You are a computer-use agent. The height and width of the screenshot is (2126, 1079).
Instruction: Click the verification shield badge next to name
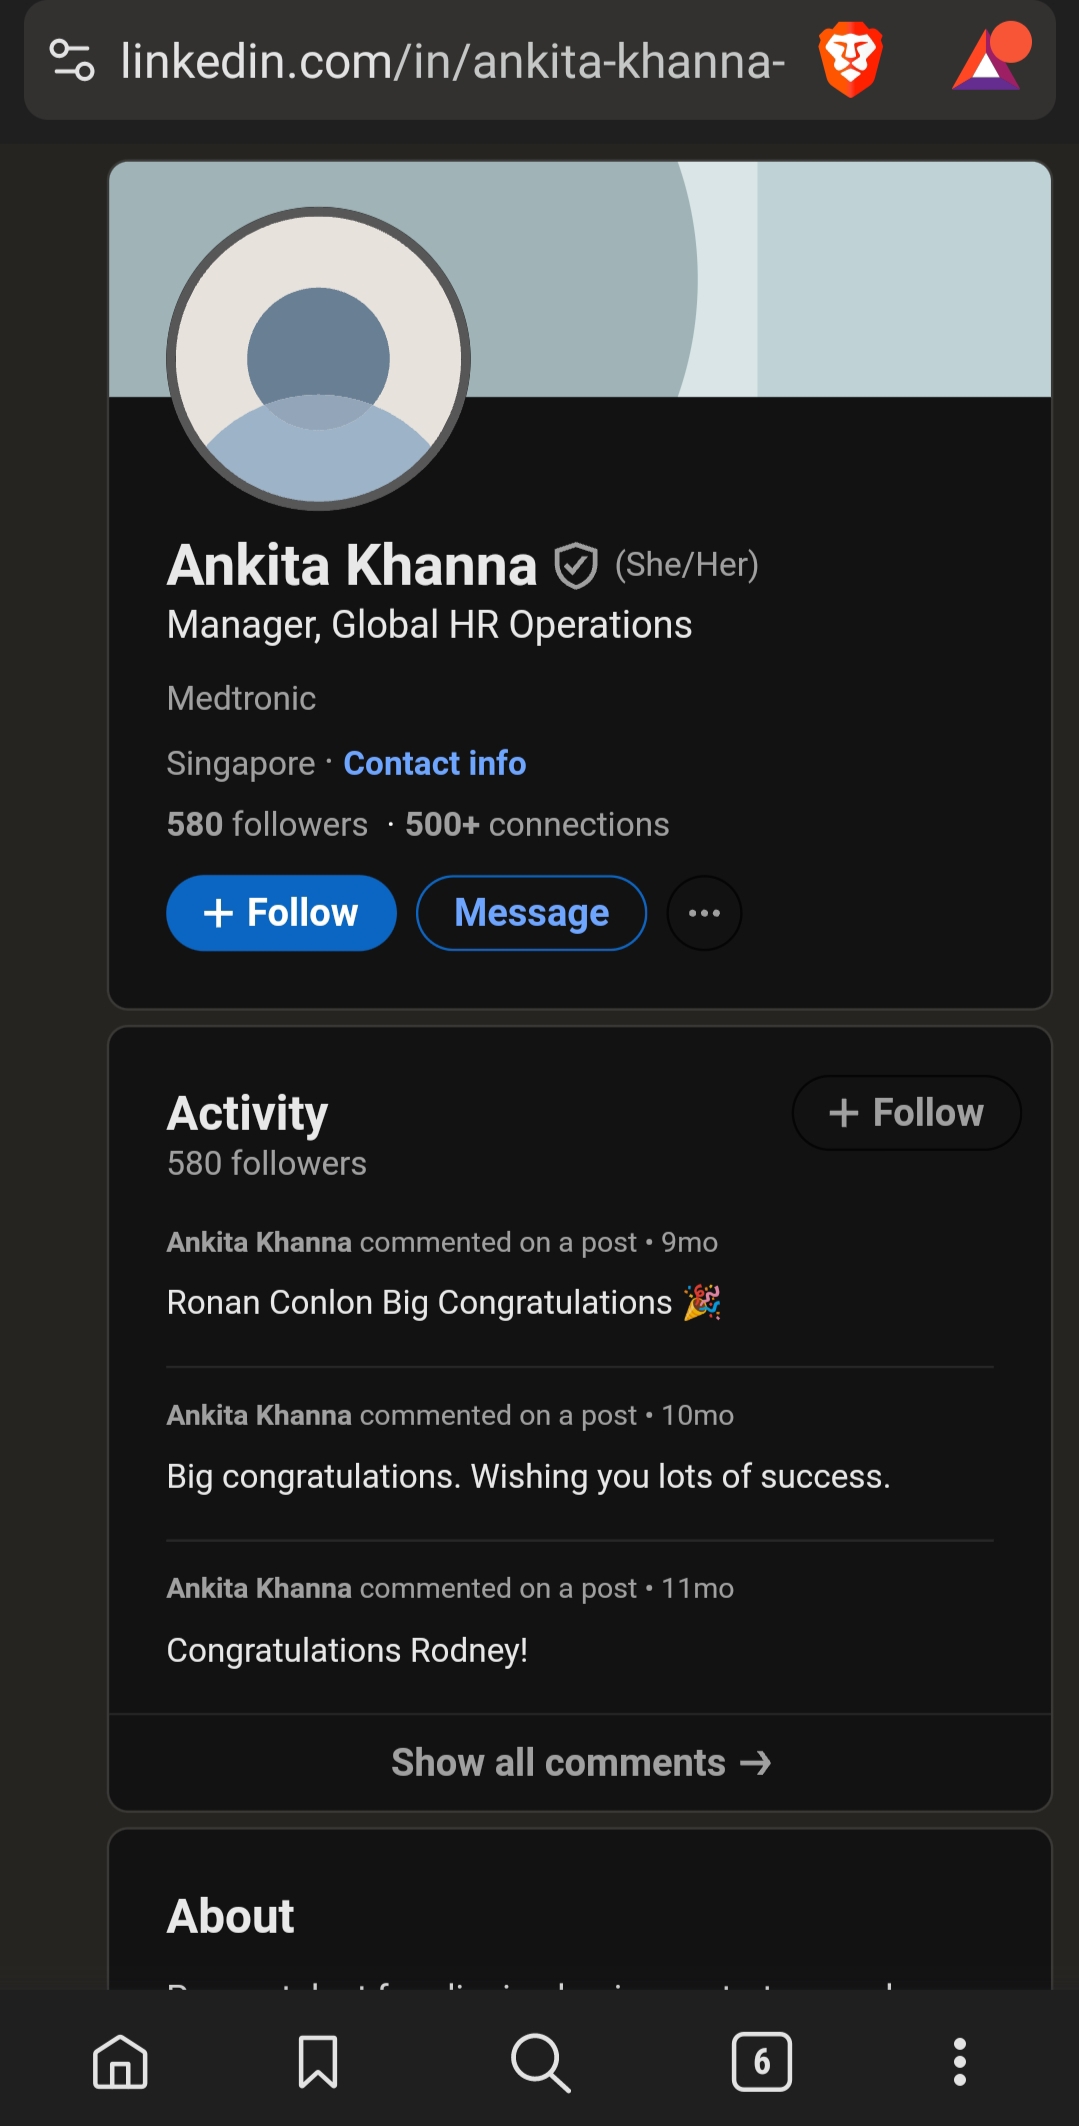(x=576, y=566)
